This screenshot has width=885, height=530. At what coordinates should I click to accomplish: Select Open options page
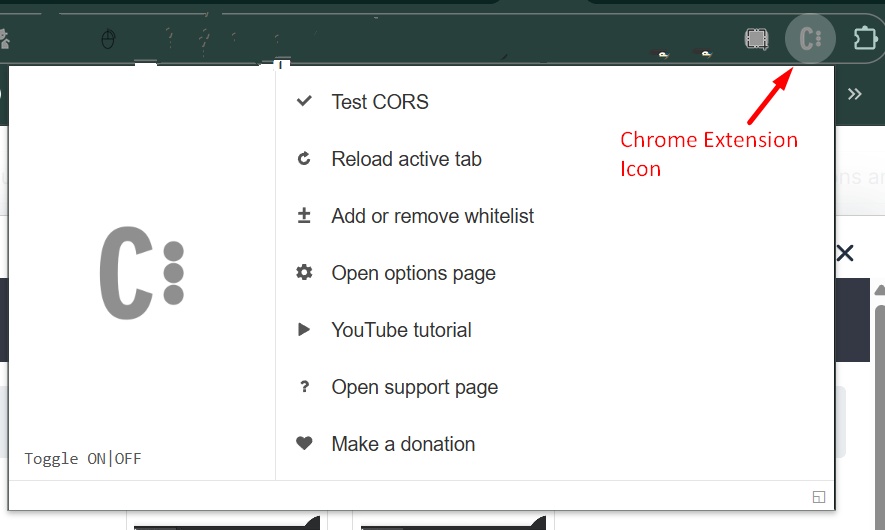coord(413,273)
